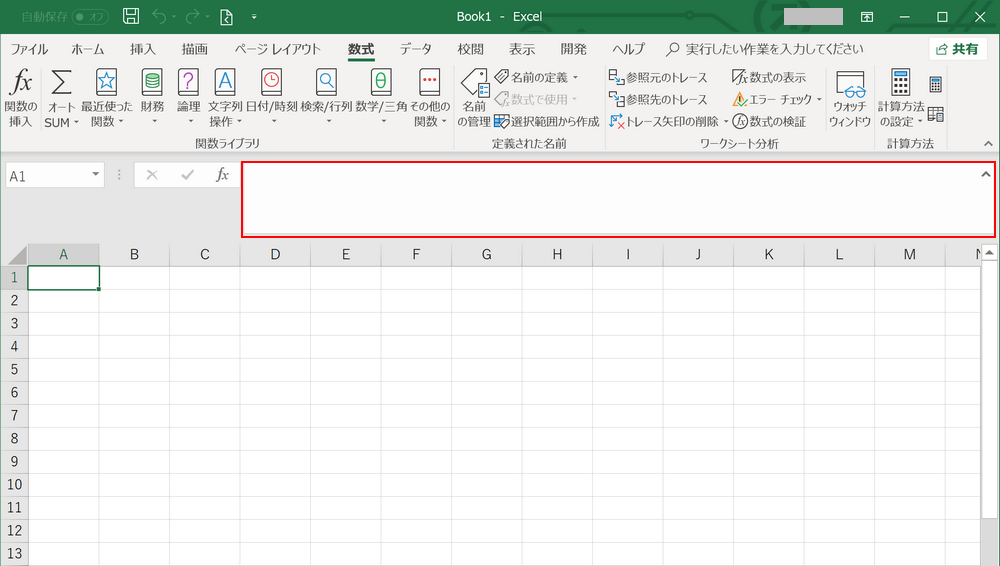Select column D header
Image resolution: width=1000 pixels, height=566 pixels.
[275, 254]
